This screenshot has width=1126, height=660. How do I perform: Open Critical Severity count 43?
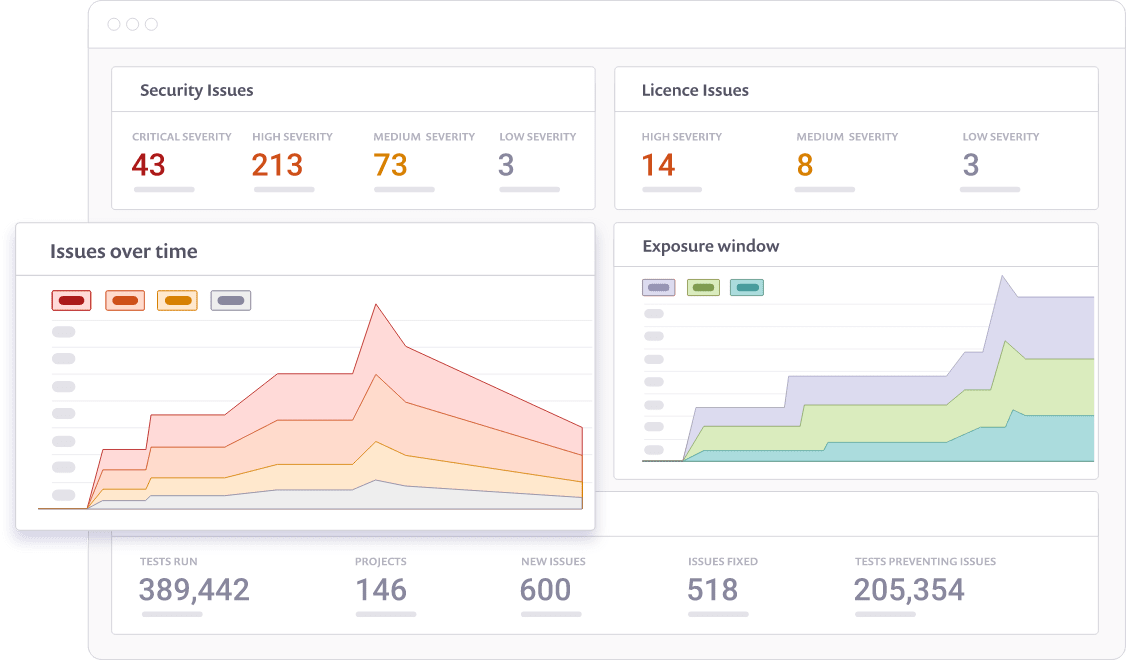click(149, 165)
